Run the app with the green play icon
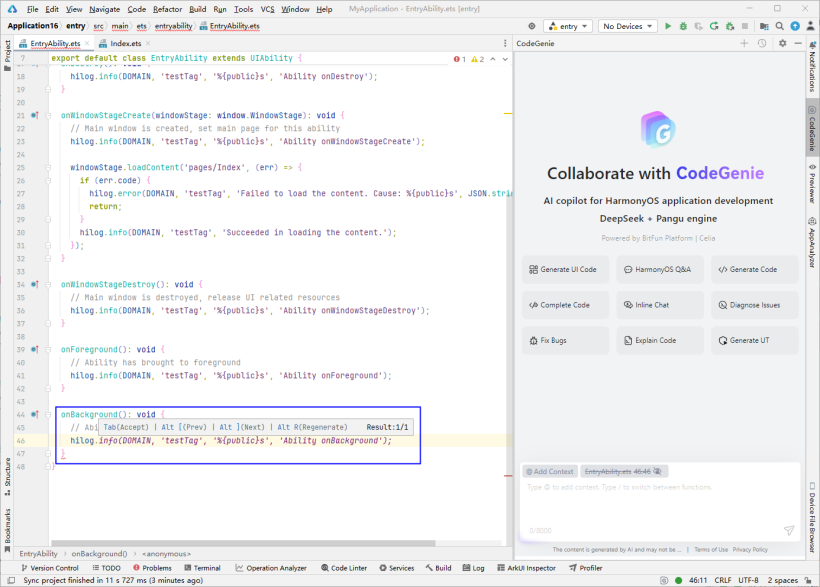Image resolution: width=820 pixels, height=587 pixels. [x=667, y=26]
